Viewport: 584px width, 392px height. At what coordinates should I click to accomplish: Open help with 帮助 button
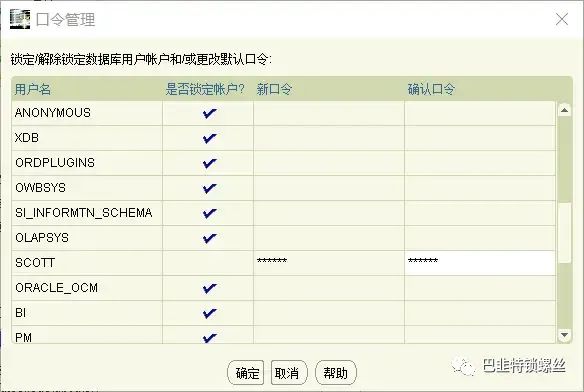point(336,373)
